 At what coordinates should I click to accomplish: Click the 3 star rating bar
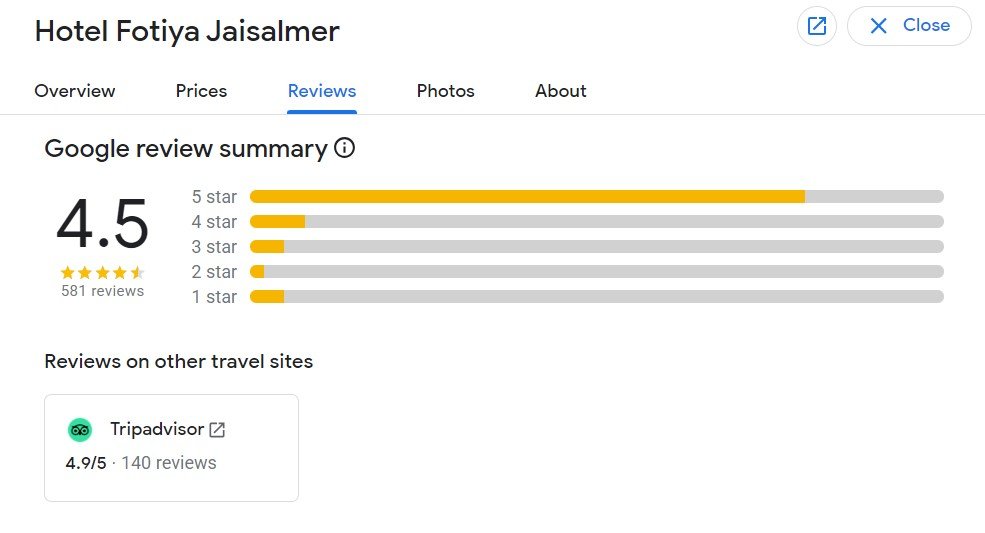[x=596, y=247]
